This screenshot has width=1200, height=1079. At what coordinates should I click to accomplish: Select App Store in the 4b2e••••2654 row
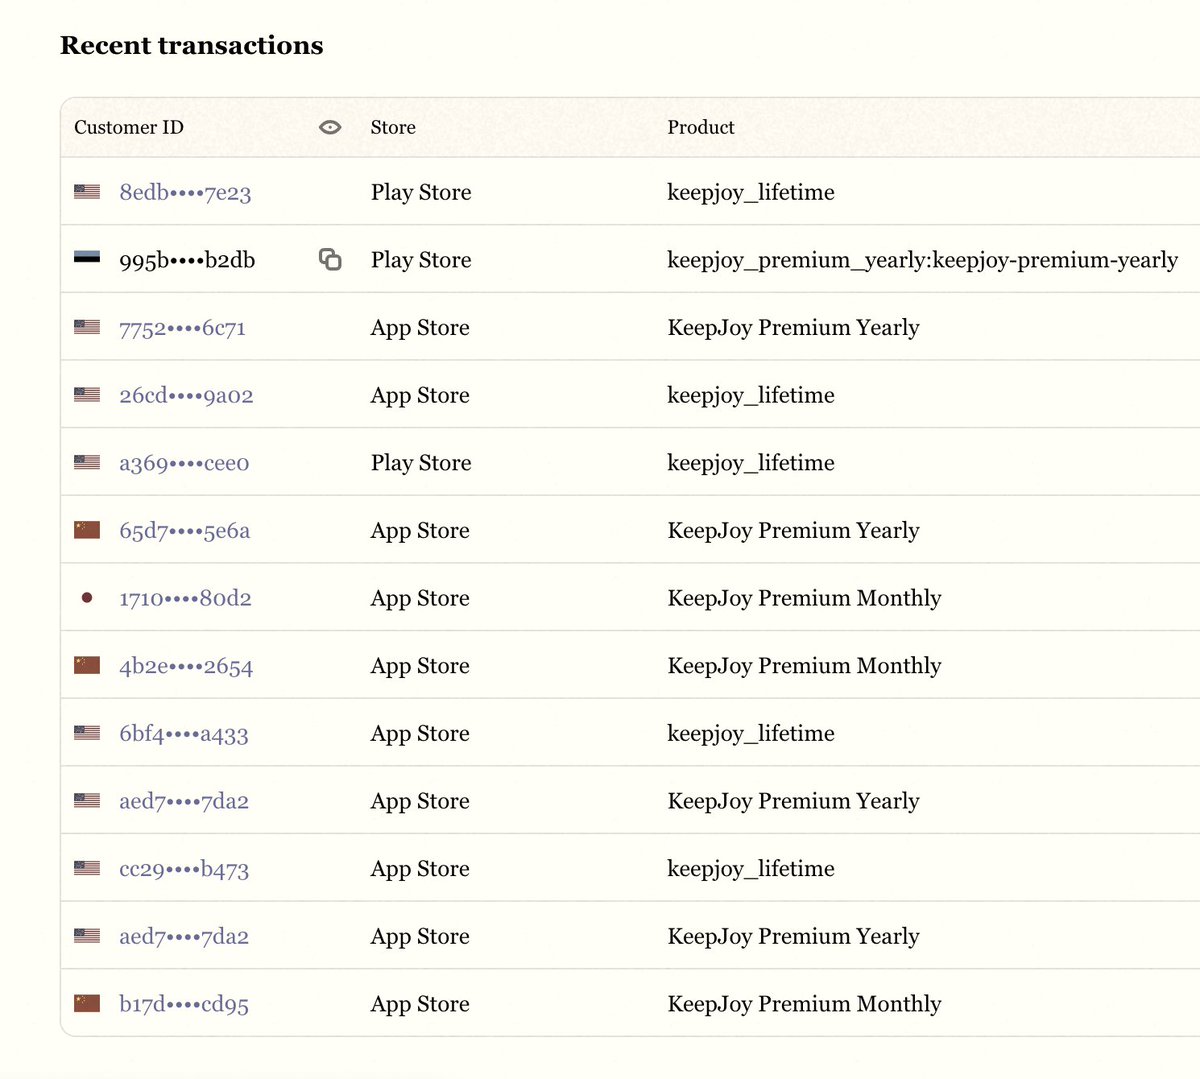tap(420, 666)
